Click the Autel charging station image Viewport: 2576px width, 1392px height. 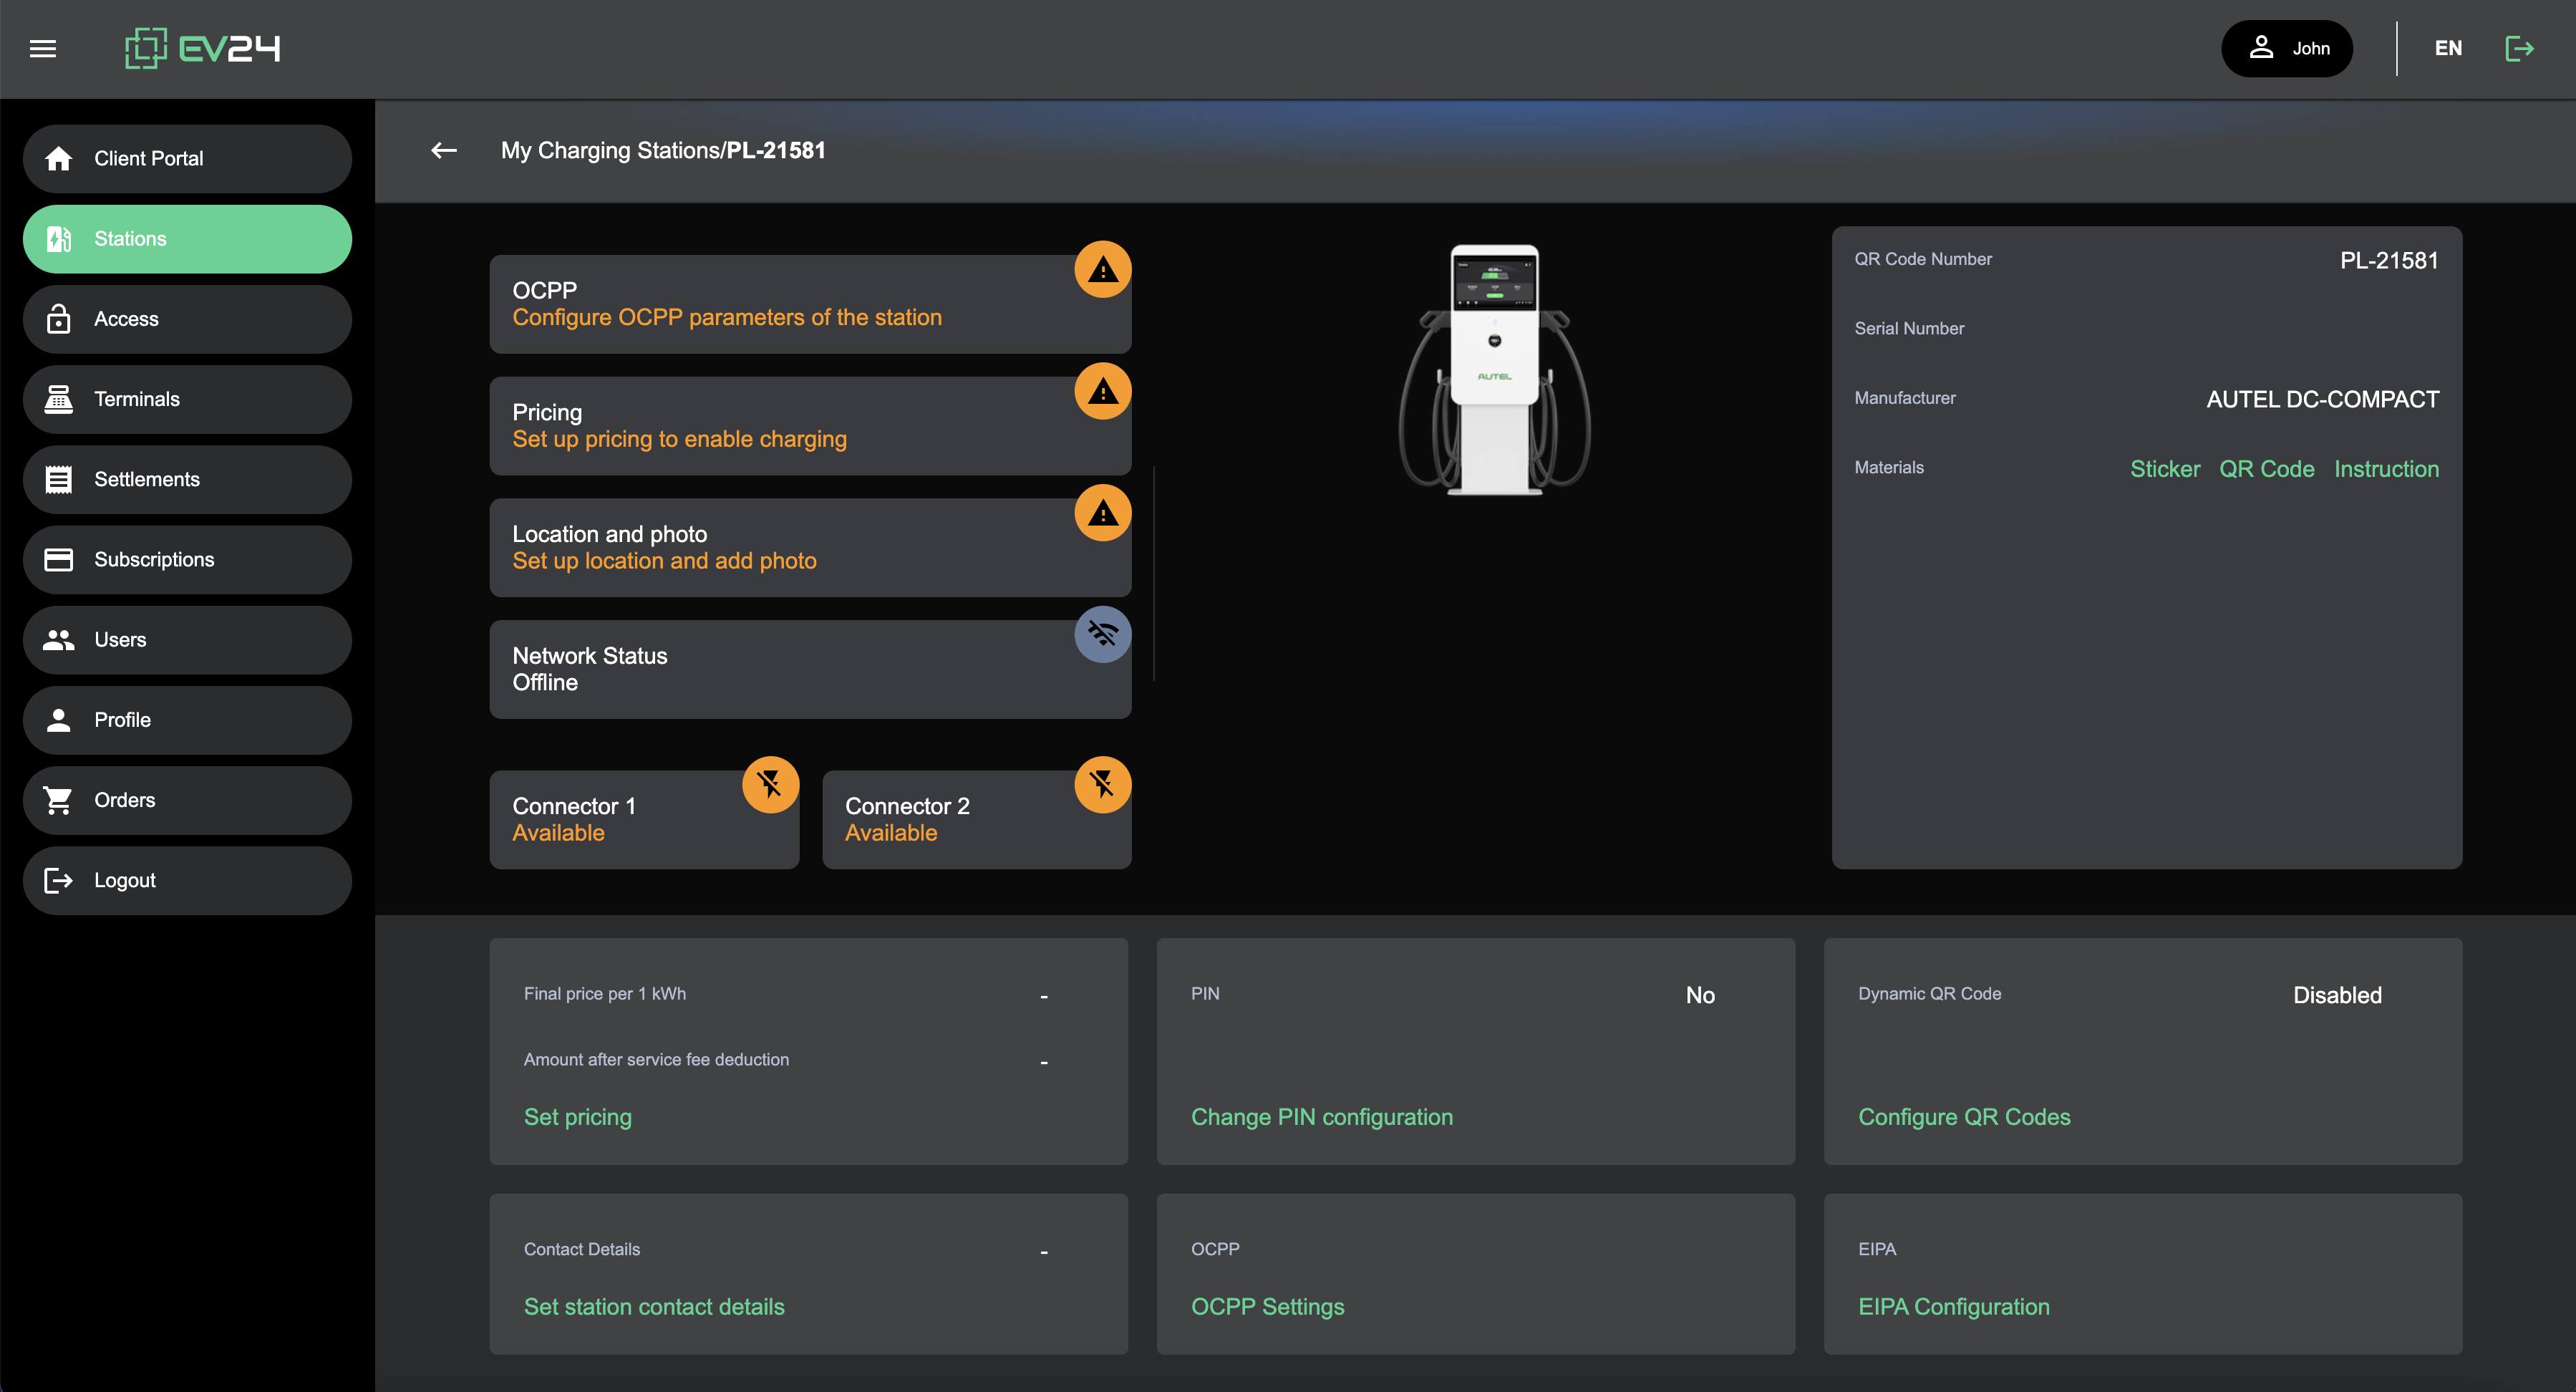click(x=1494, y=370)
